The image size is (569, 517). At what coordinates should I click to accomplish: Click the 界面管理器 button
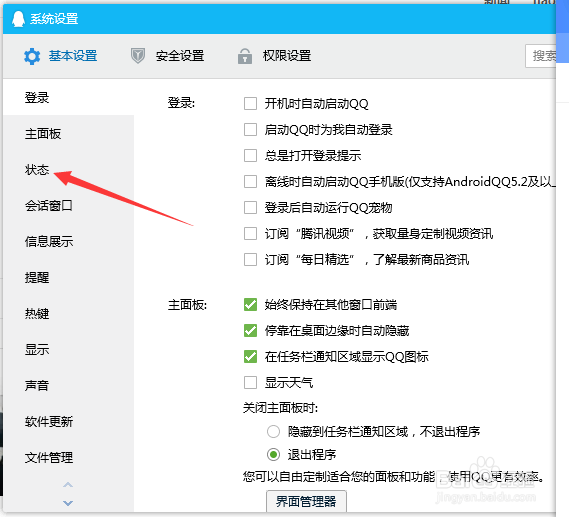306,501
